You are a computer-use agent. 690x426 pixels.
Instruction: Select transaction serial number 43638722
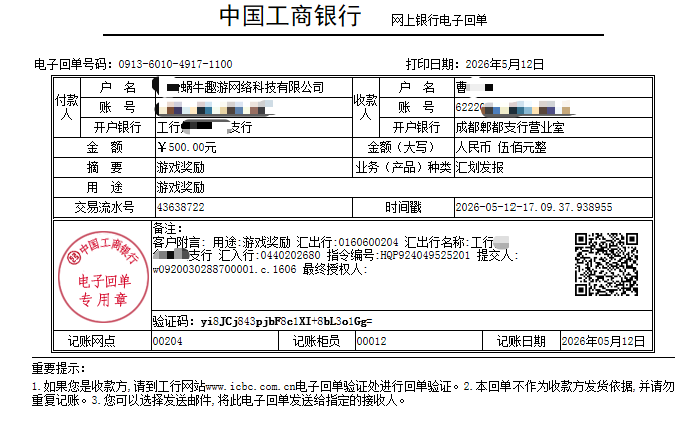click(x=180, y=207)
